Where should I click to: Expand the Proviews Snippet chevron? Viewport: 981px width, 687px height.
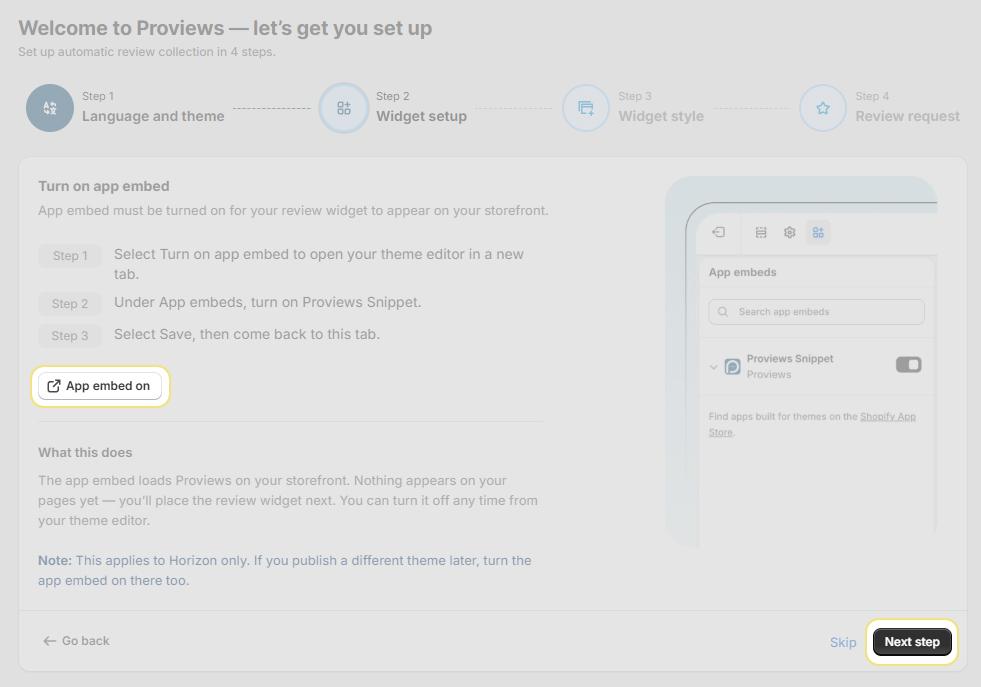click(x=713, y=367)
